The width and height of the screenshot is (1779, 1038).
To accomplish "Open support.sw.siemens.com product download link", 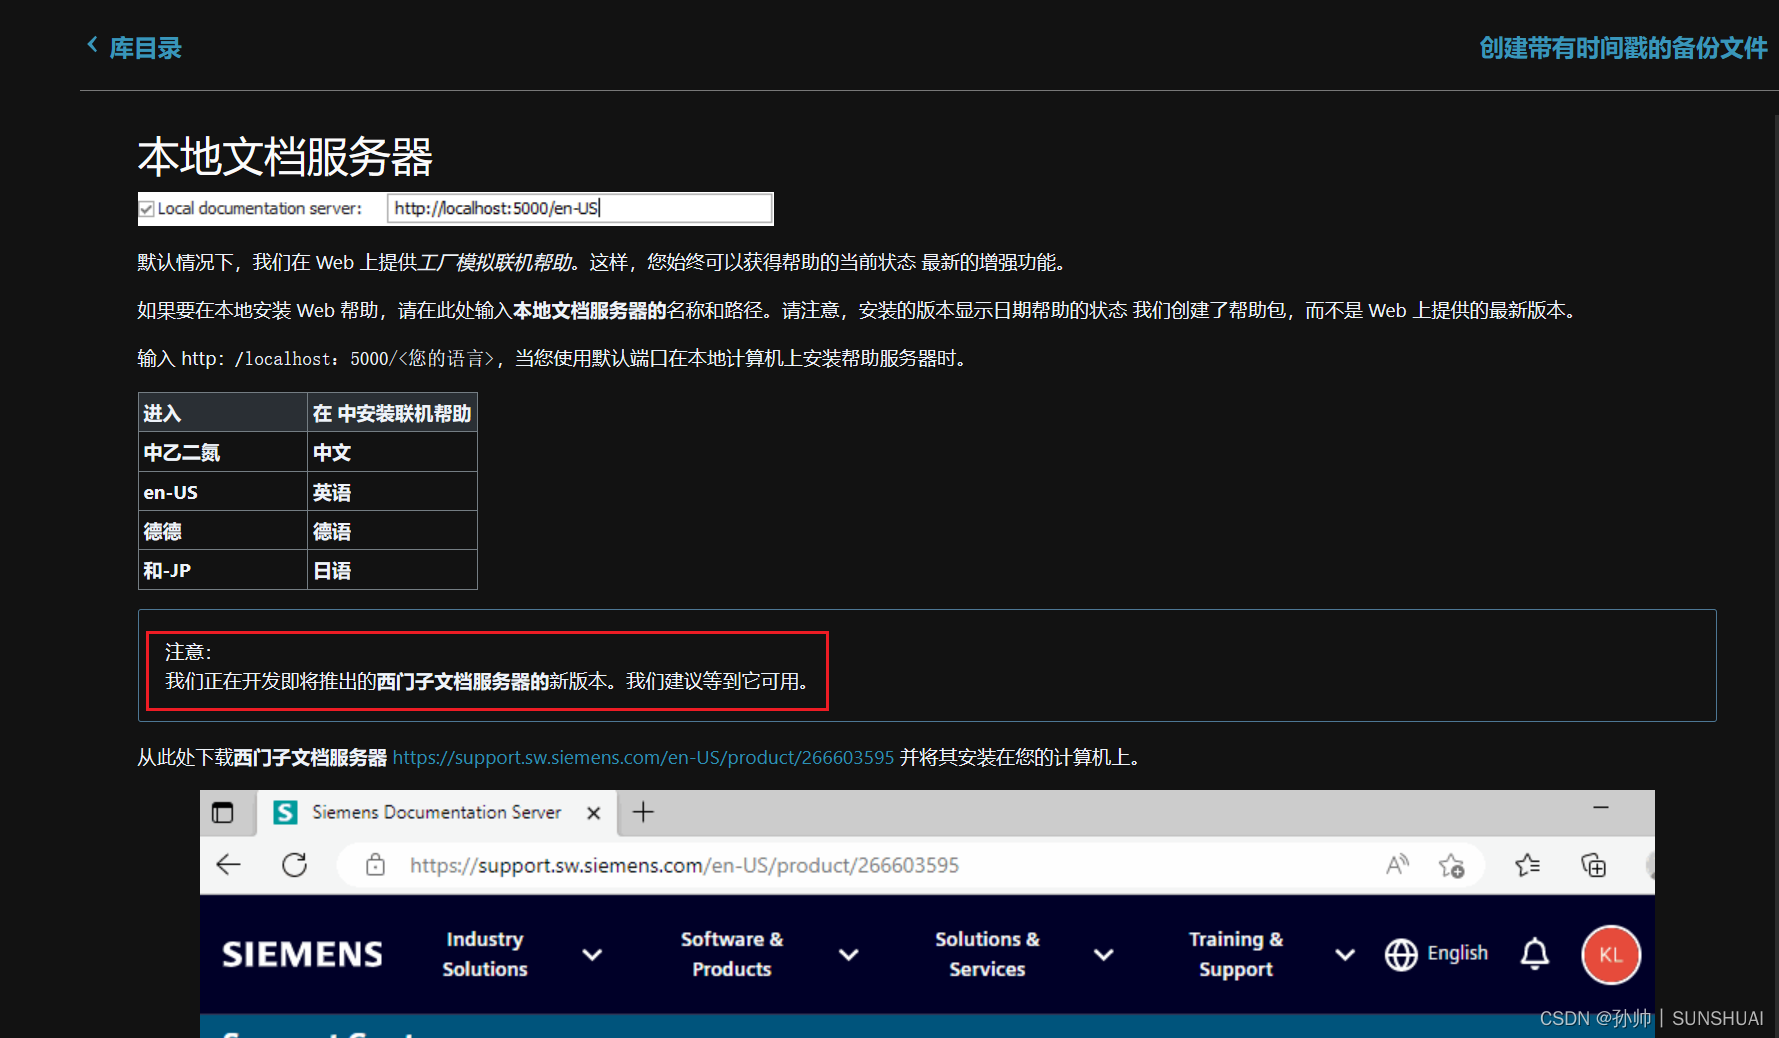I will pos(643,758).
